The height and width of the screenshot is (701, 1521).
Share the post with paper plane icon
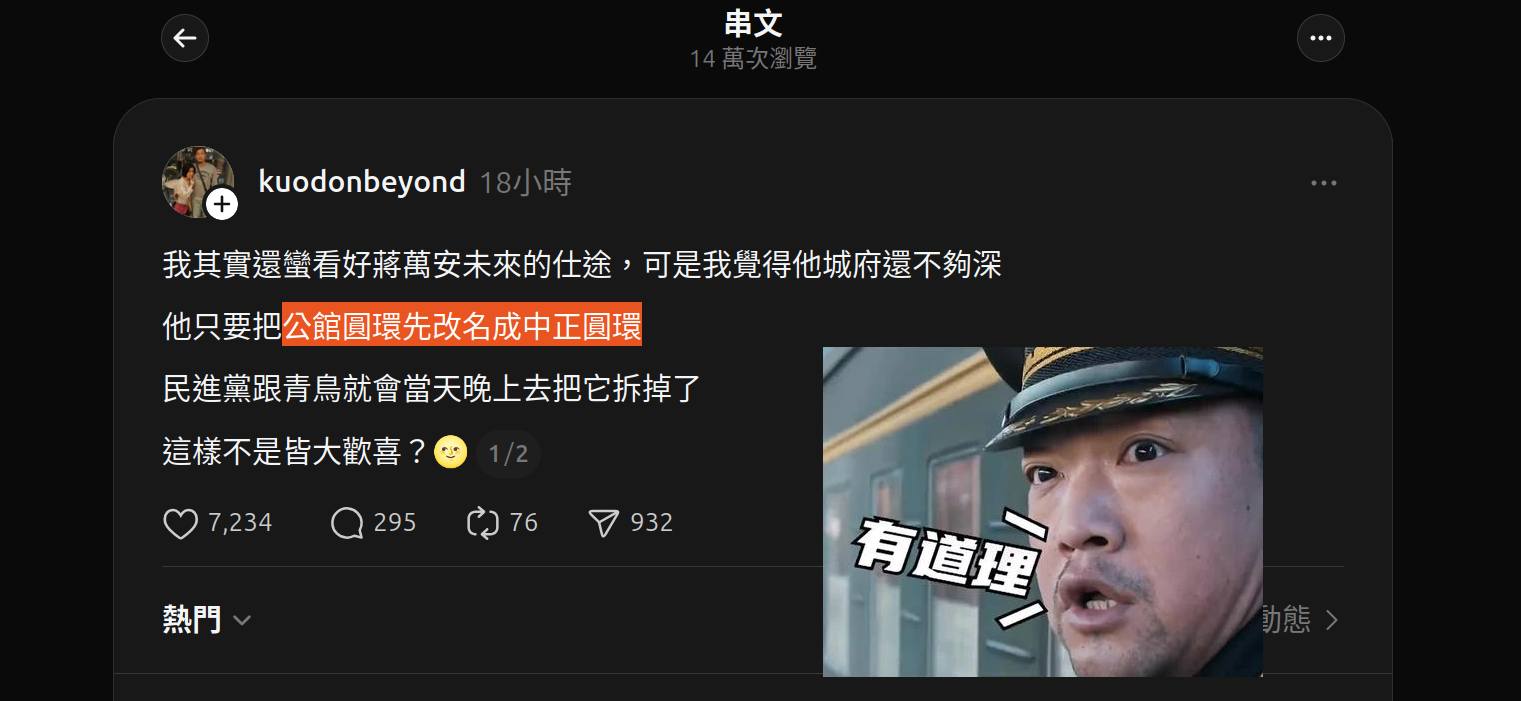click(x=604, y=523)
